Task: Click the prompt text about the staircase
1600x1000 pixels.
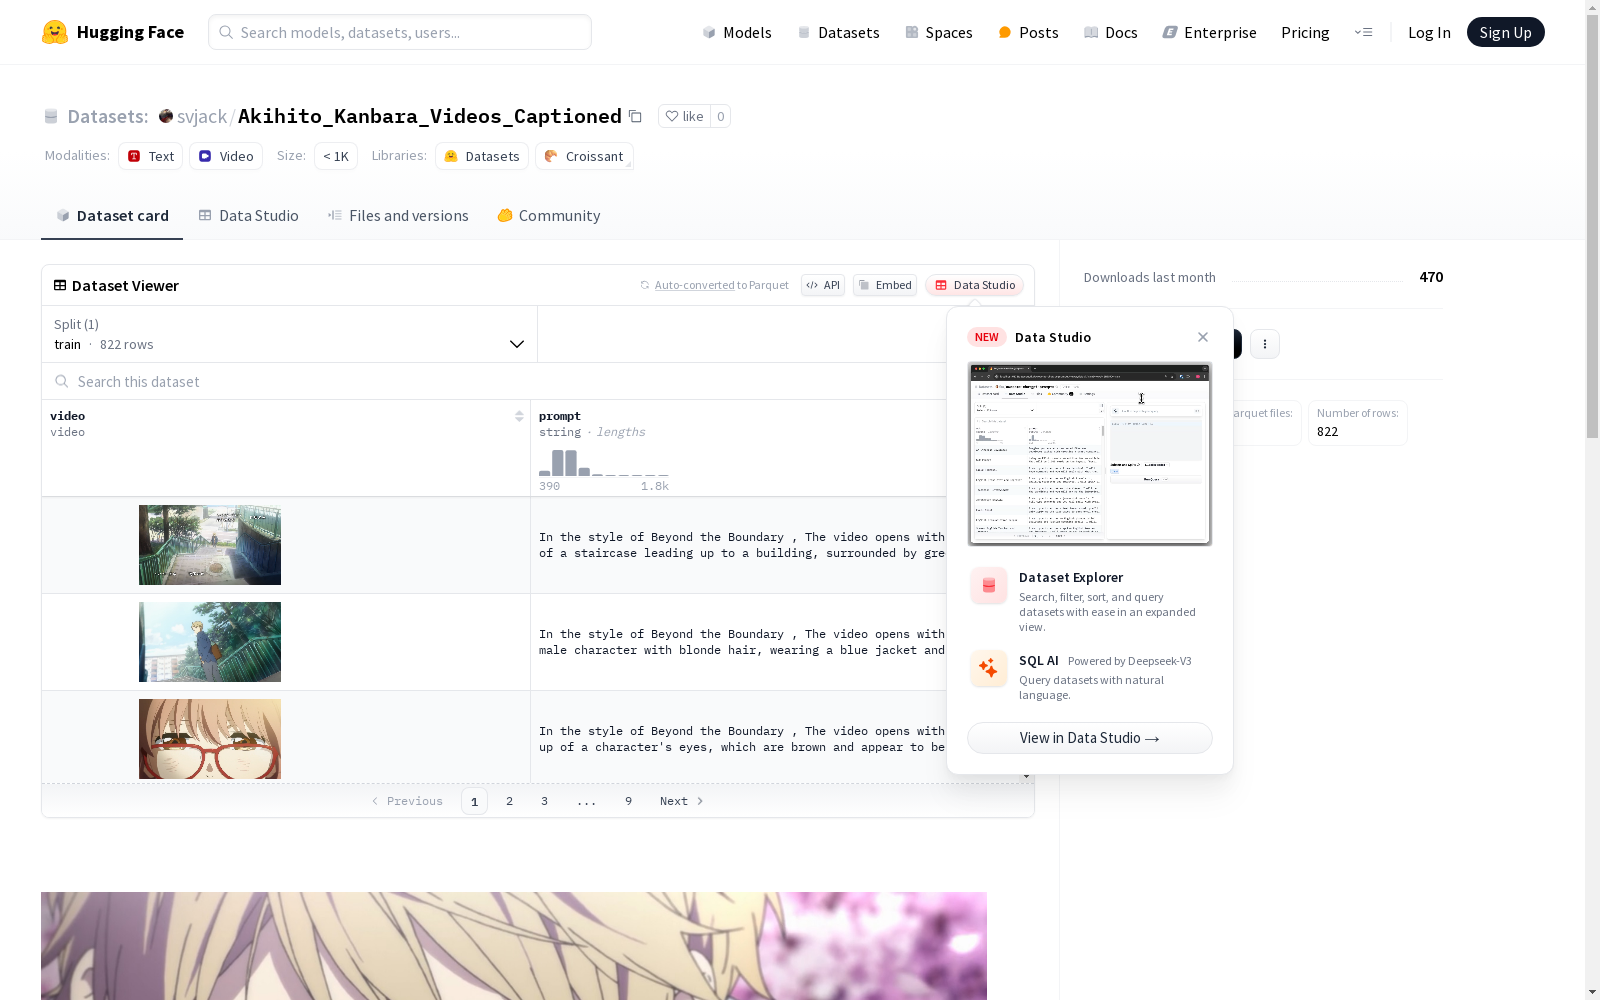Action: point(742,545)
